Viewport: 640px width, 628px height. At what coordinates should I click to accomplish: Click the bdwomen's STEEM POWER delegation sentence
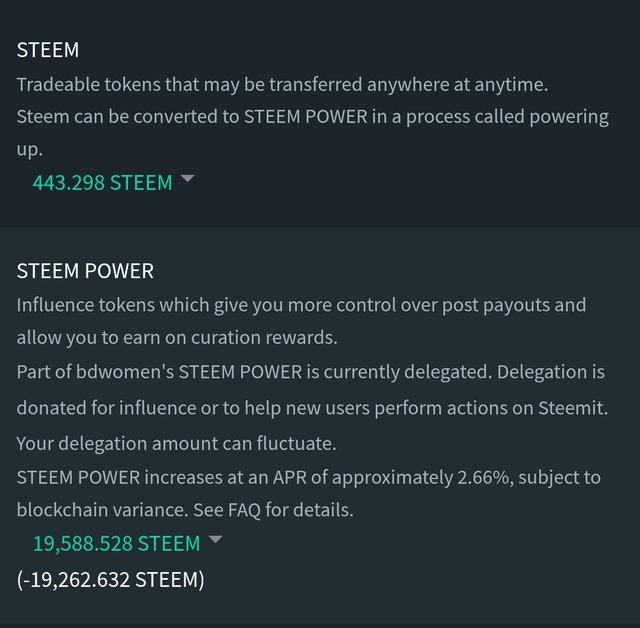tap(311, 372)
